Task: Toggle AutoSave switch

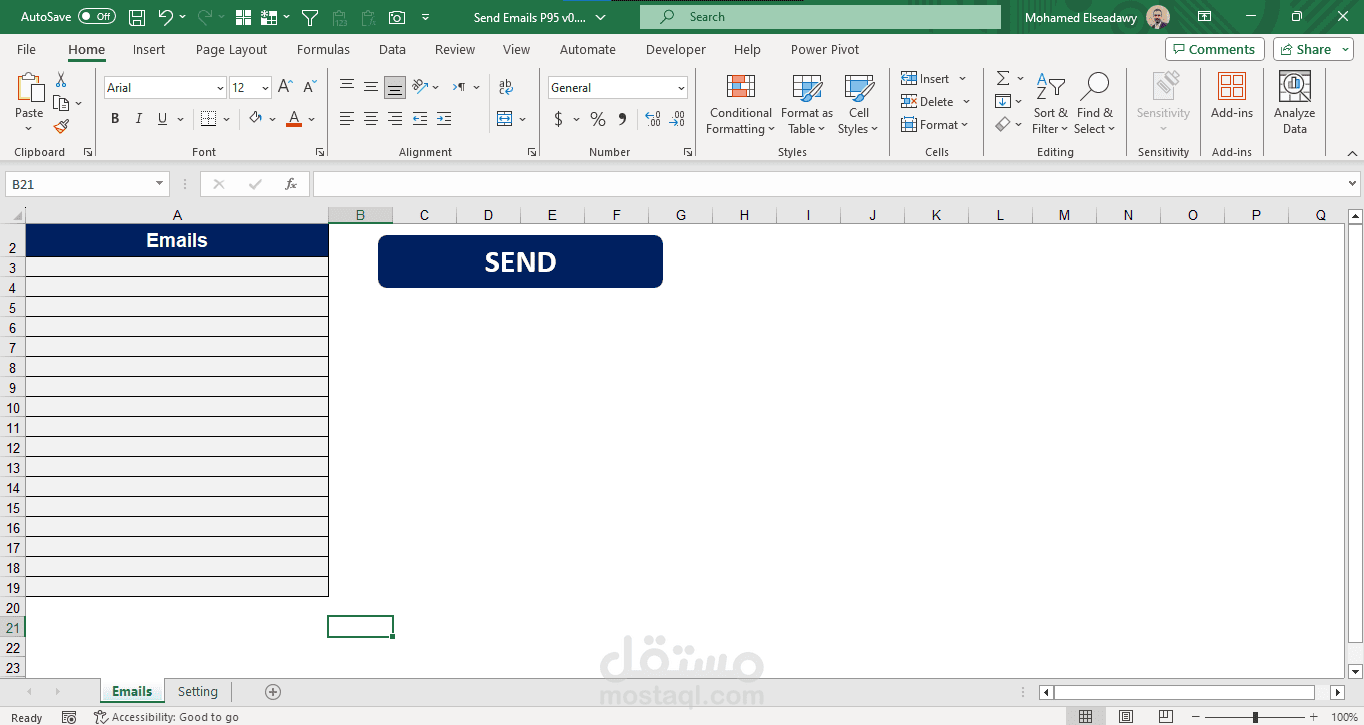Action: tap(97, 17)
